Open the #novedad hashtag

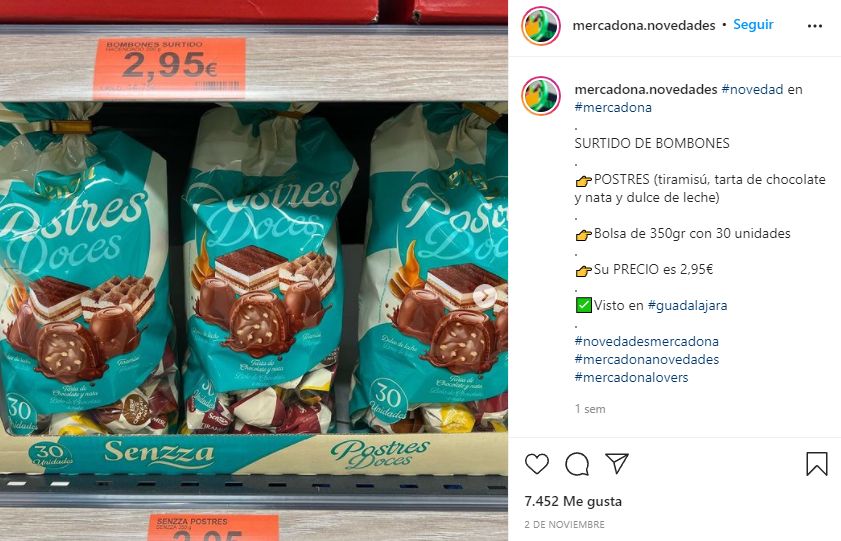(752, 90)
